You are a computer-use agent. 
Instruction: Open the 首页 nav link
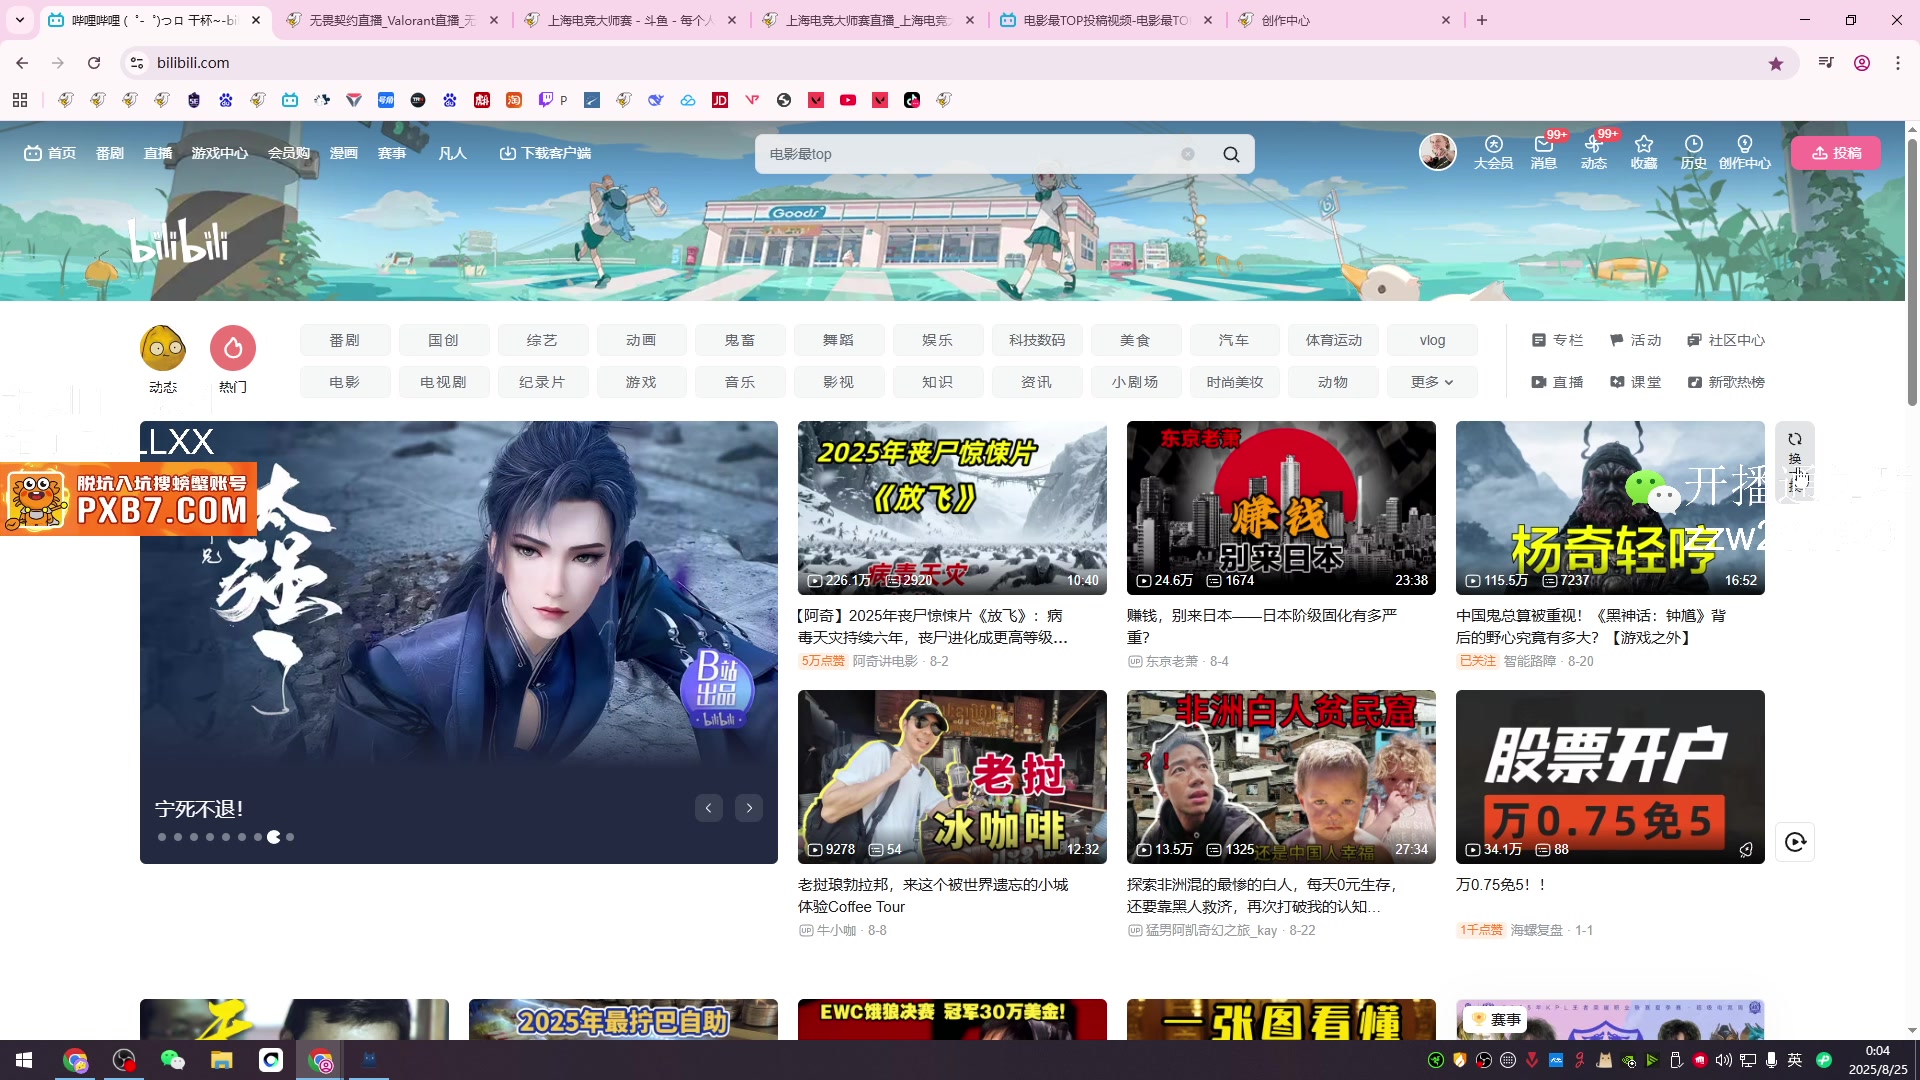click(x=50, y=153)
